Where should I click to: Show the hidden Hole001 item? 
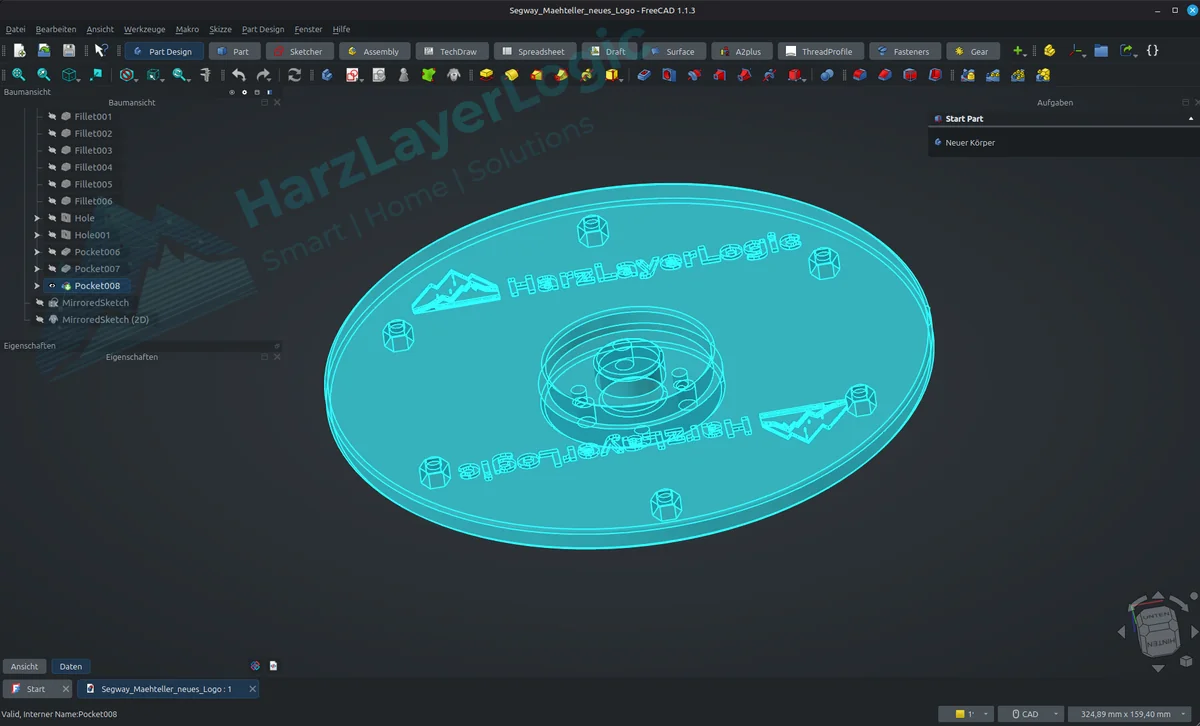[x=52, y=235]
